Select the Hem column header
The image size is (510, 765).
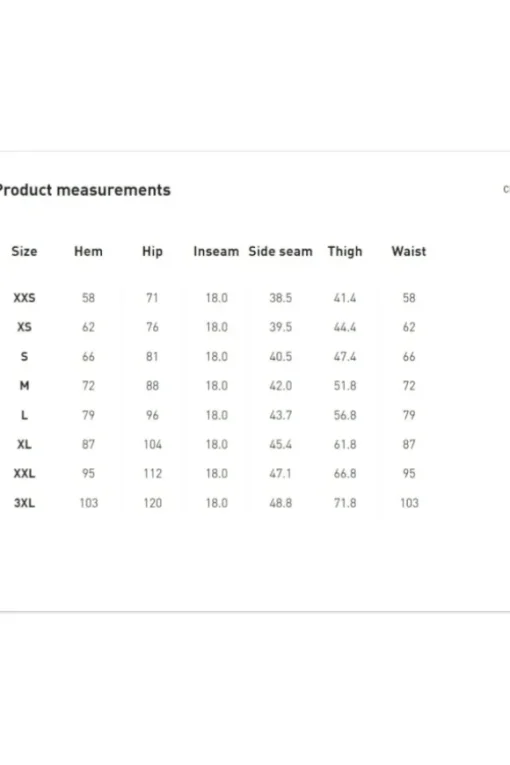click(x=88, y=251)
